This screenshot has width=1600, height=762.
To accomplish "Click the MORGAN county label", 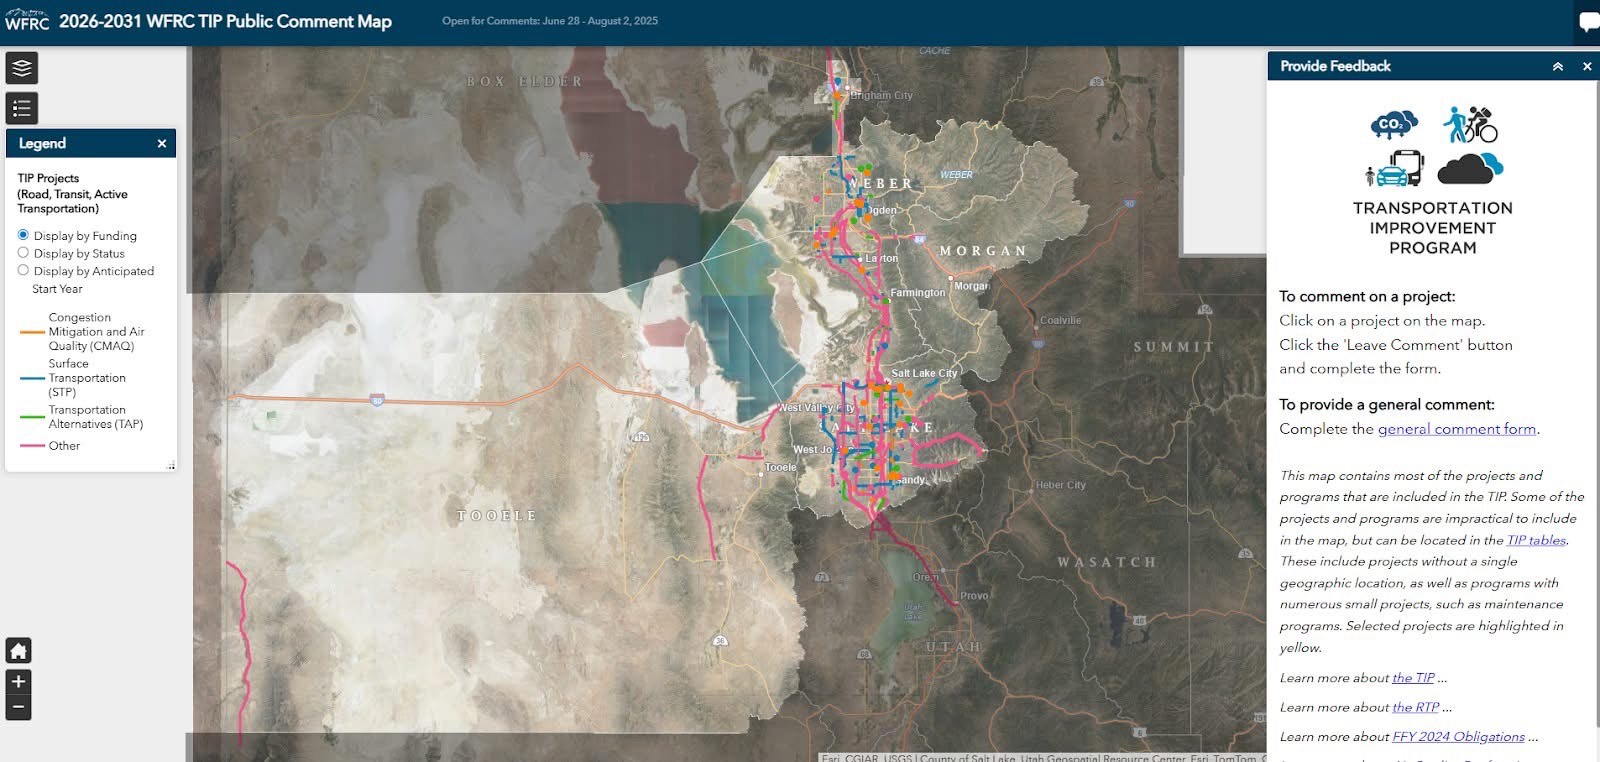I will point(983,251).
